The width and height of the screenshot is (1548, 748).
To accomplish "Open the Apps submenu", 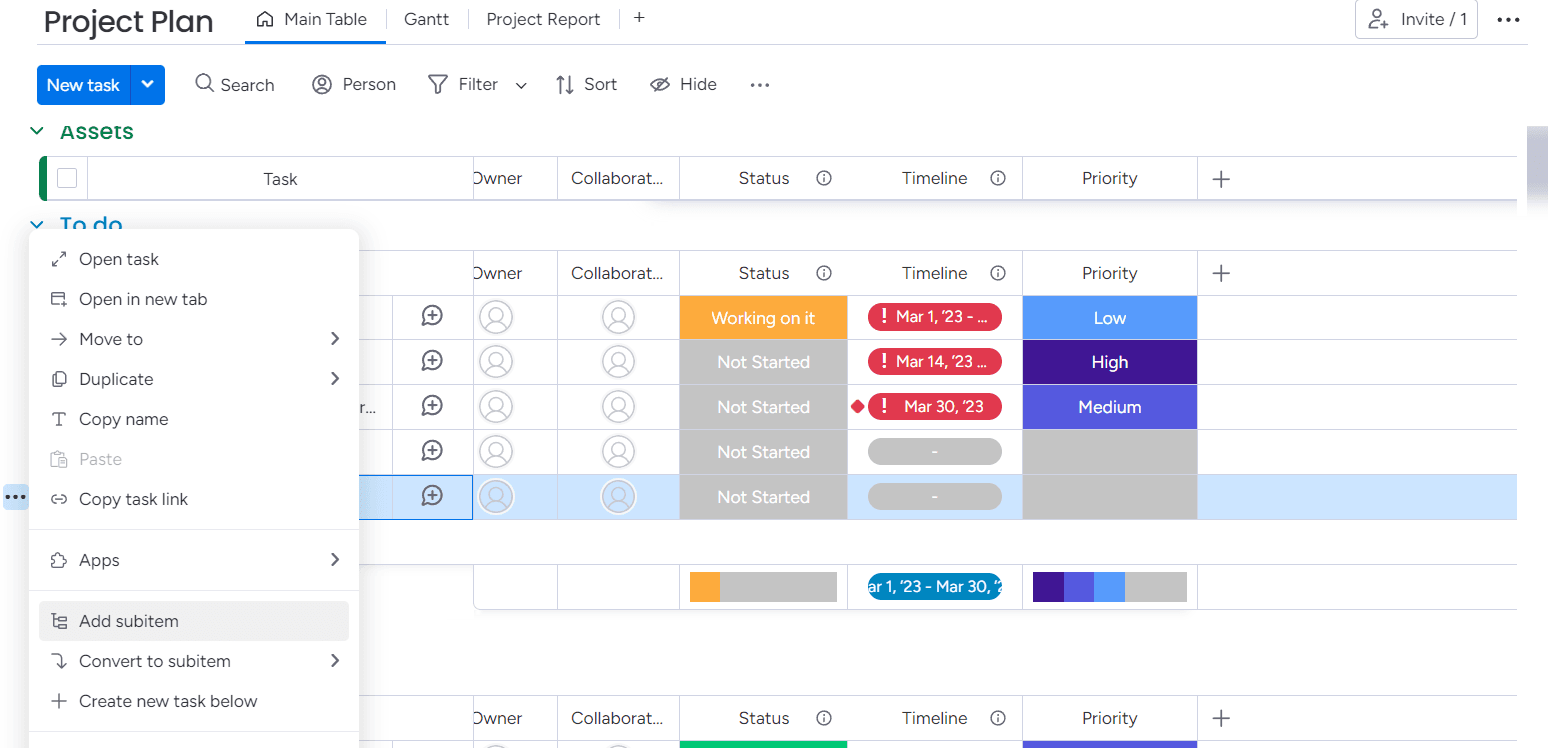I will point(194,560).
